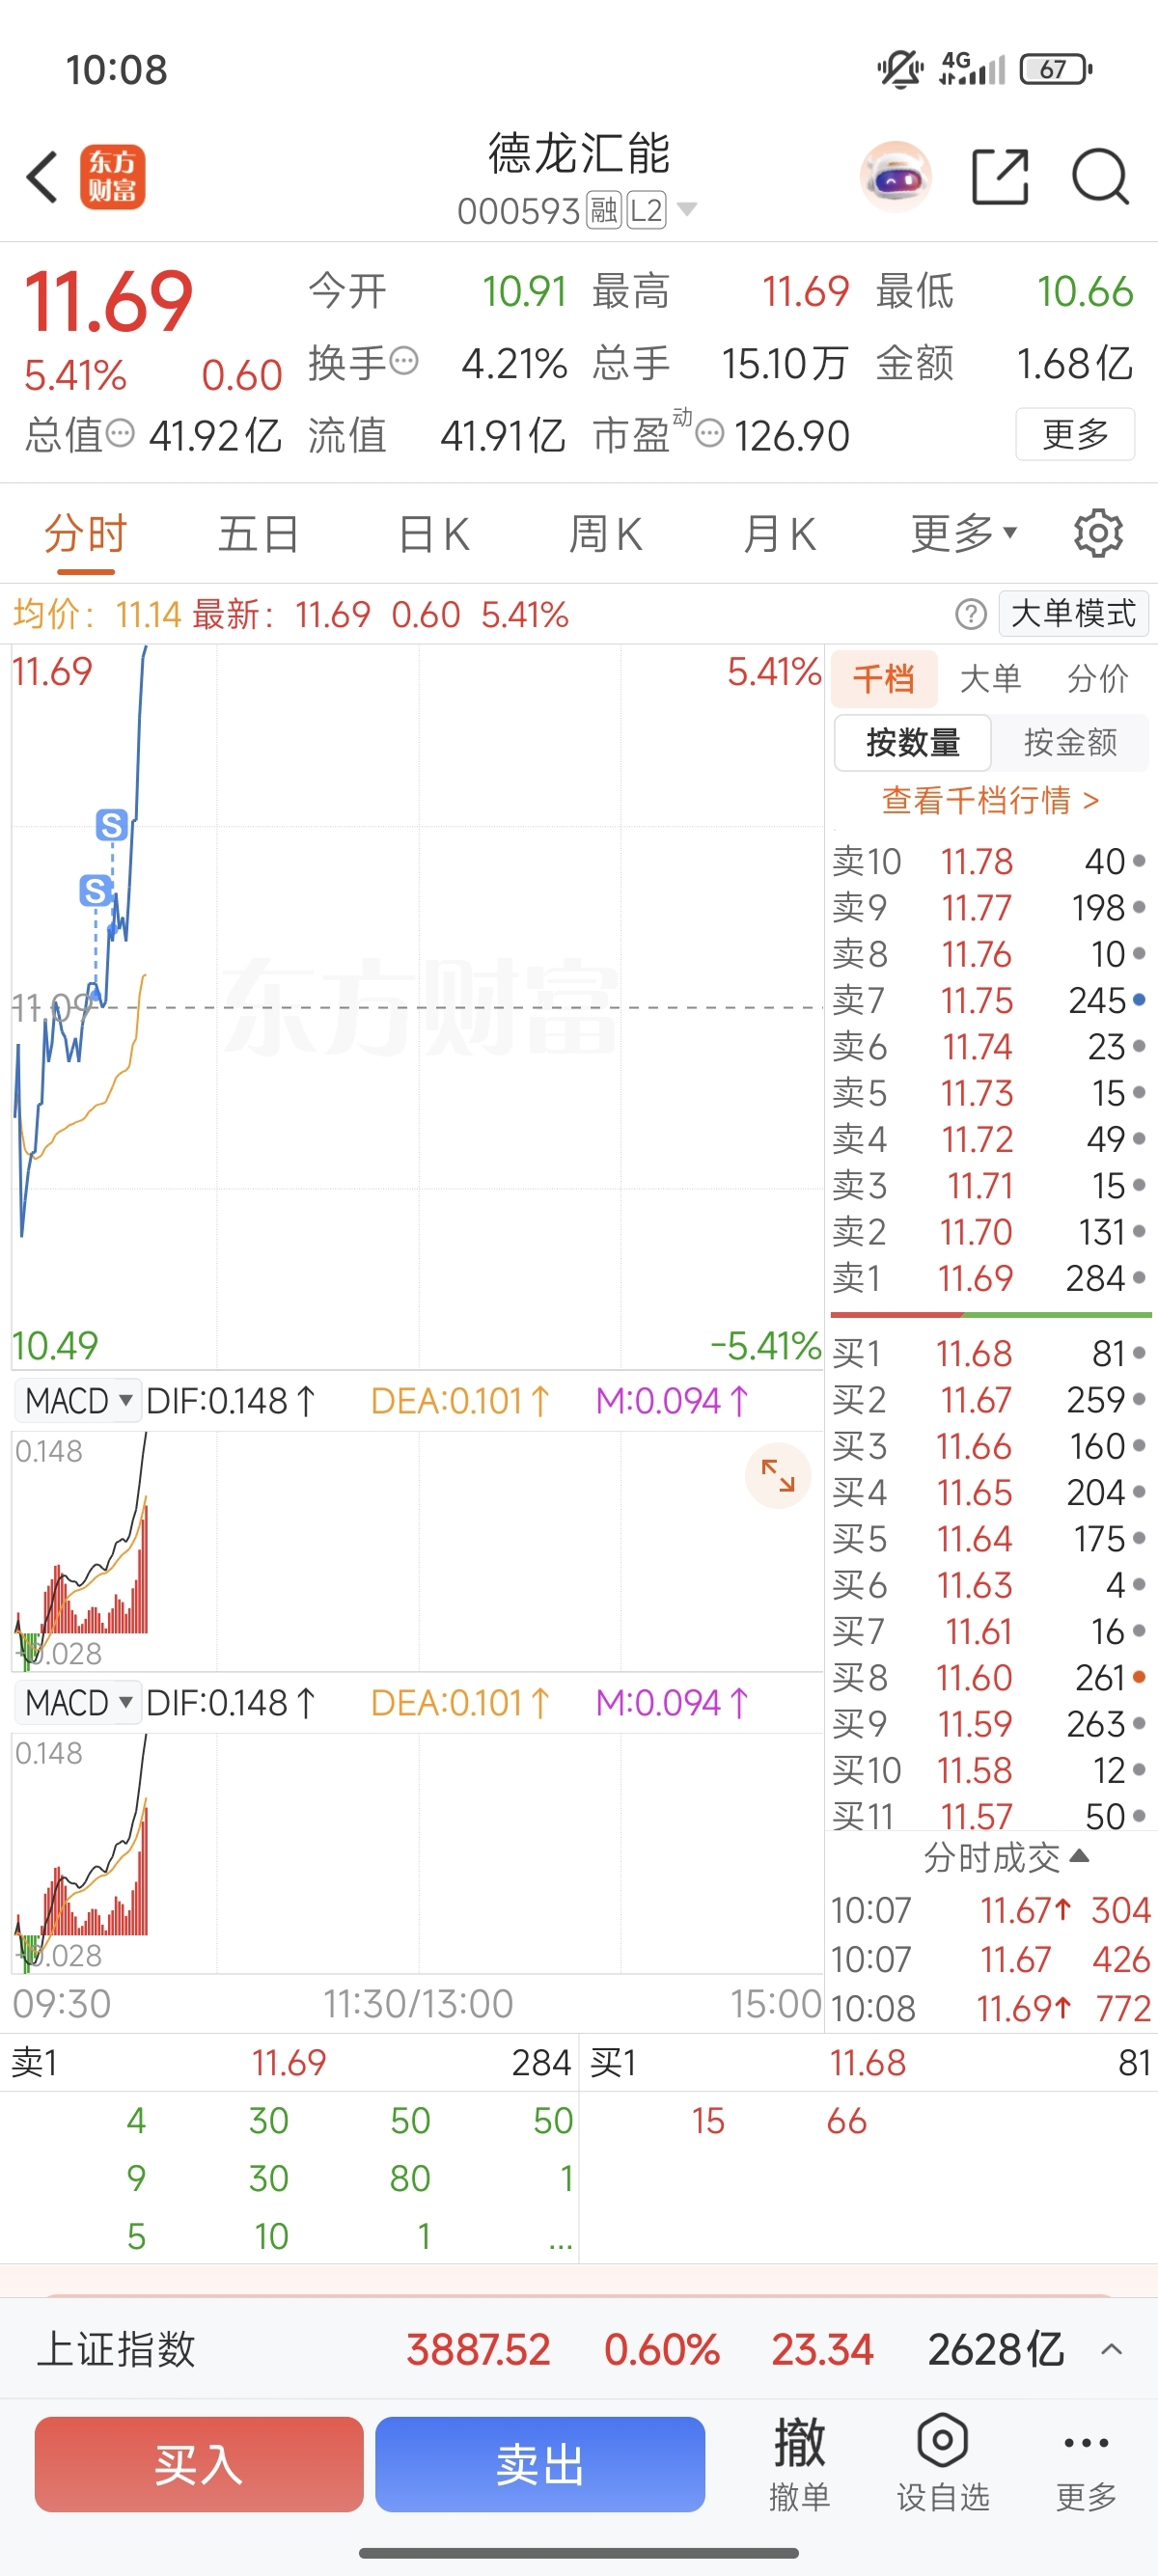
Task: Open the search magnifier icon
Action: pos(1101,177)
